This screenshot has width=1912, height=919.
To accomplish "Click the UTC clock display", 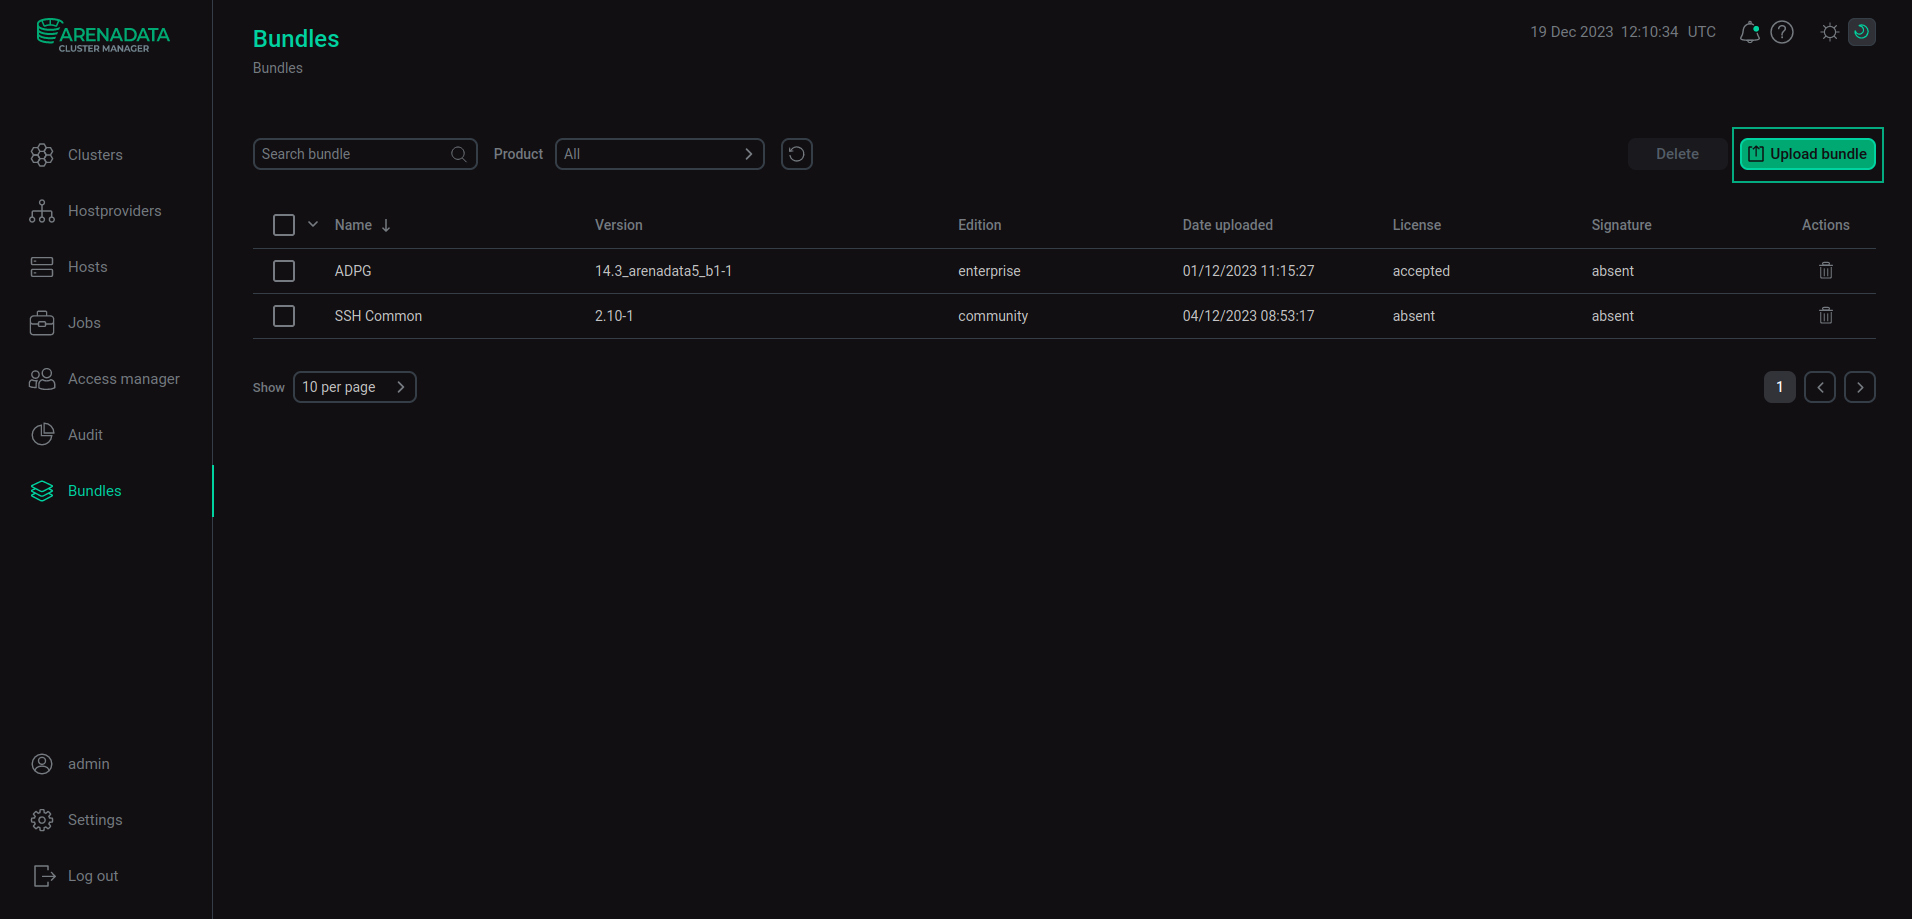I will pos(1623,32).
